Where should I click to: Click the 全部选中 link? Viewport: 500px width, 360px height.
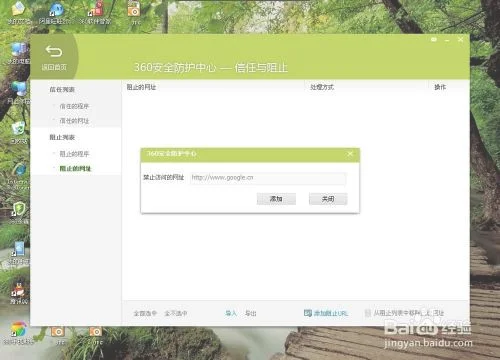pyautogui.click(x=145, y=313)
